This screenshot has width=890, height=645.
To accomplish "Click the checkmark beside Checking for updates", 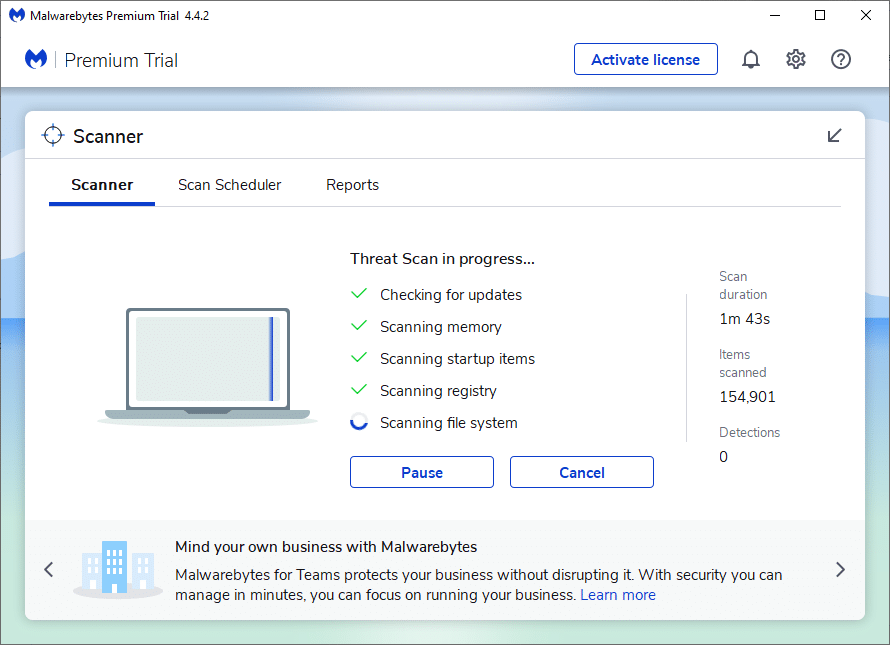I will click(359, 294).
